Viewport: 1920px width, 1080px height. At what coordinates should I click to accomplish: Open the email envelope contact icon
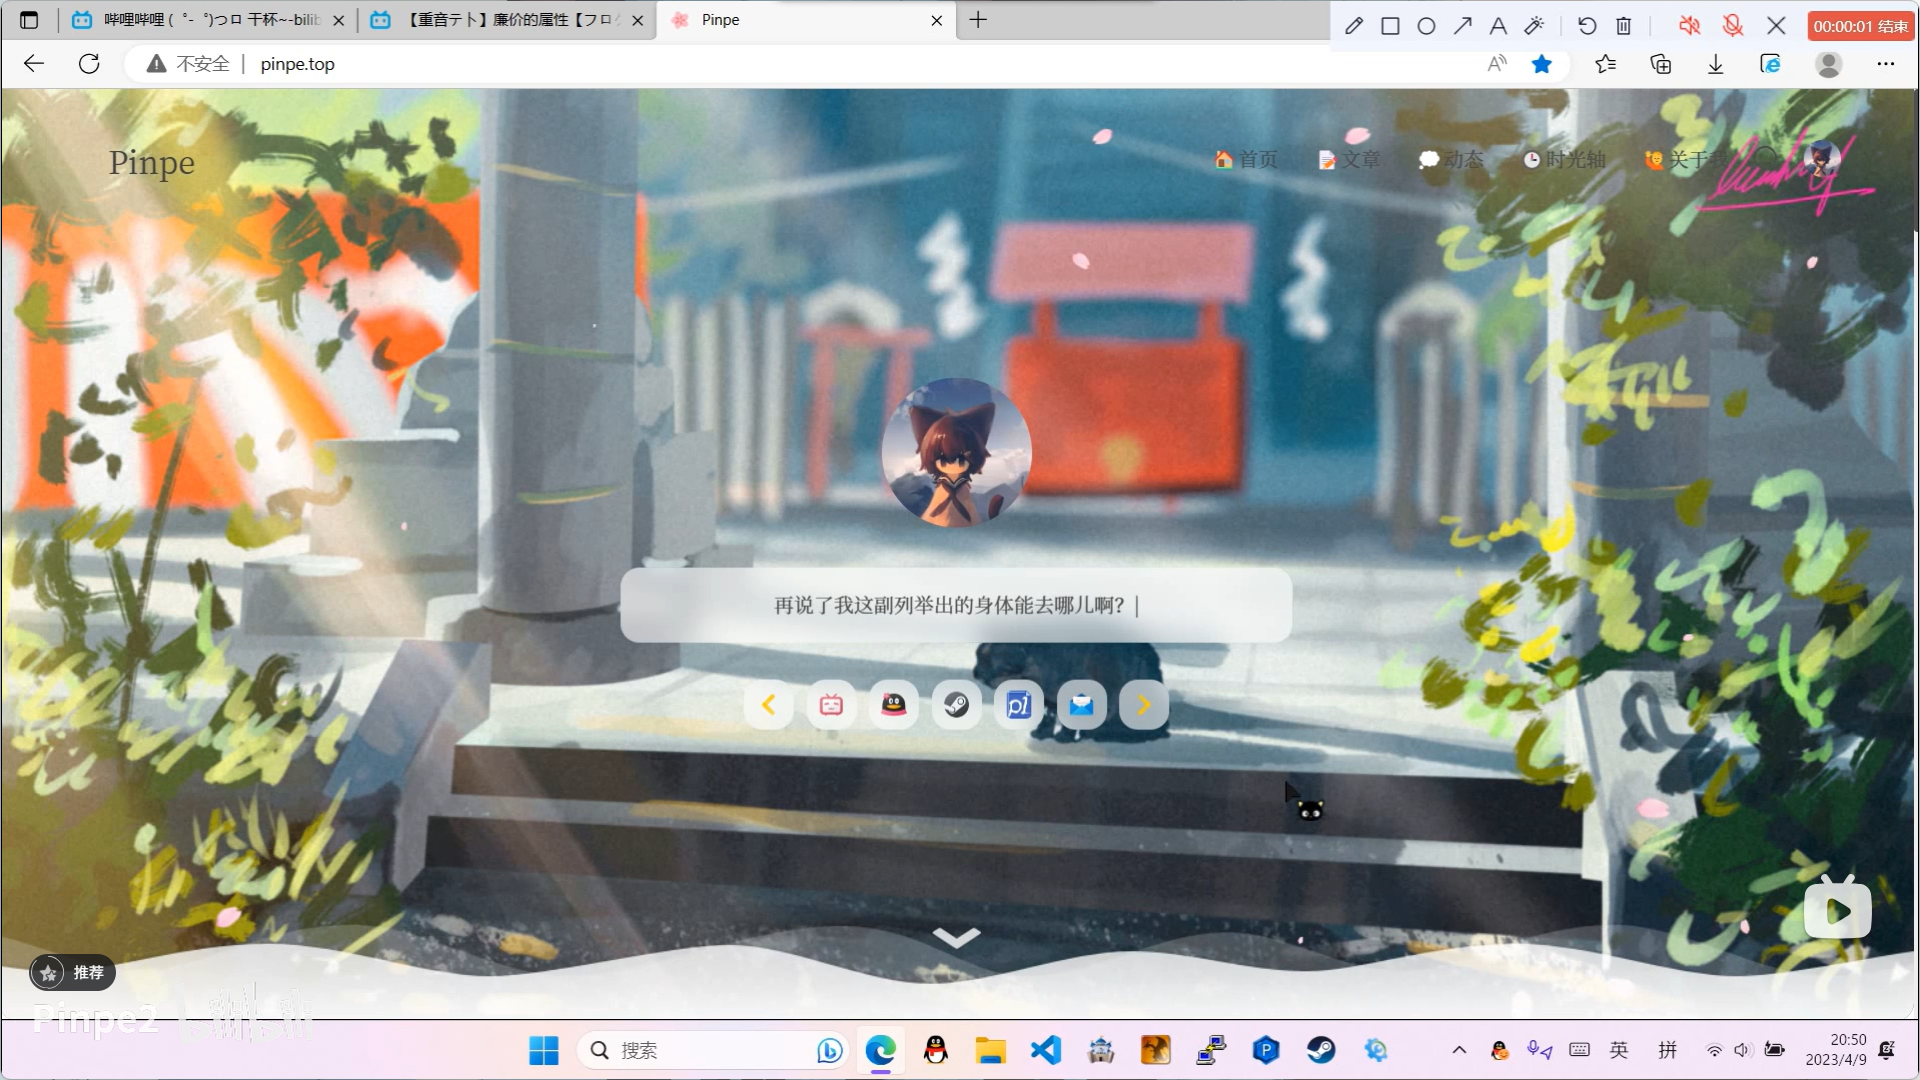[1081, 706]
